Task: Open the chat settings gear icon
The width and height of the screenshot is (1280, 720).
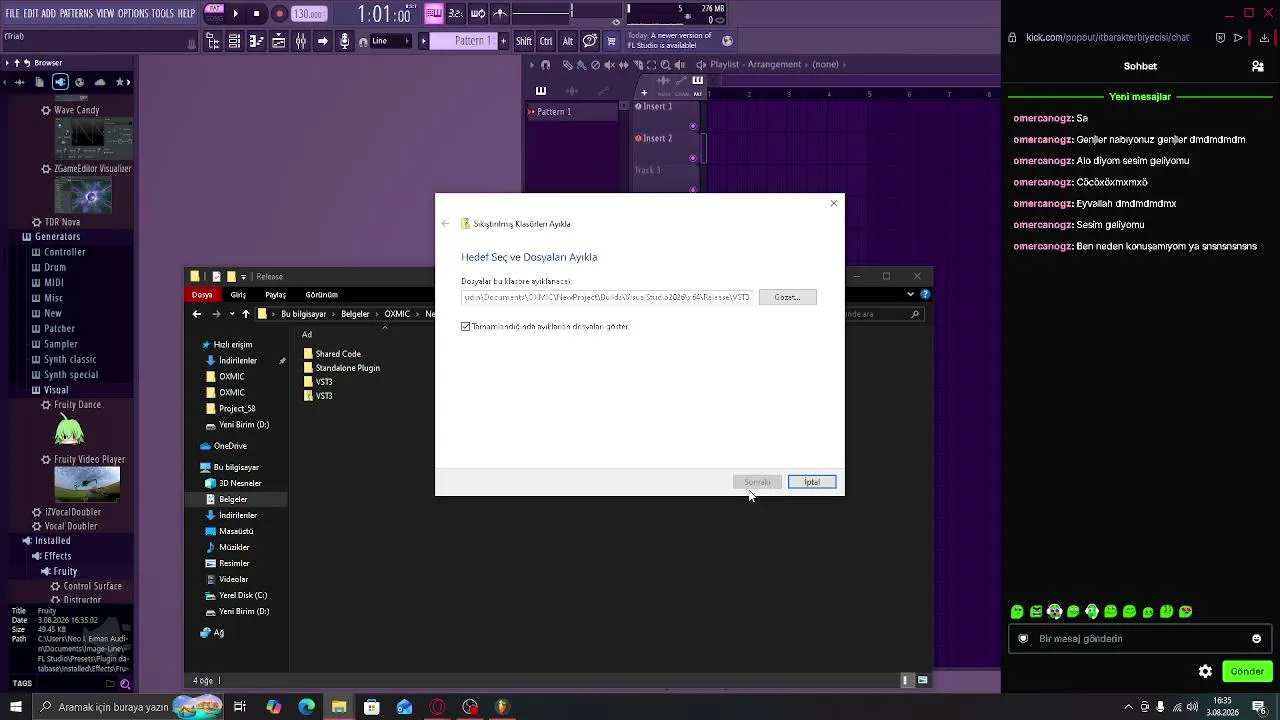Action: (1205, 672)
